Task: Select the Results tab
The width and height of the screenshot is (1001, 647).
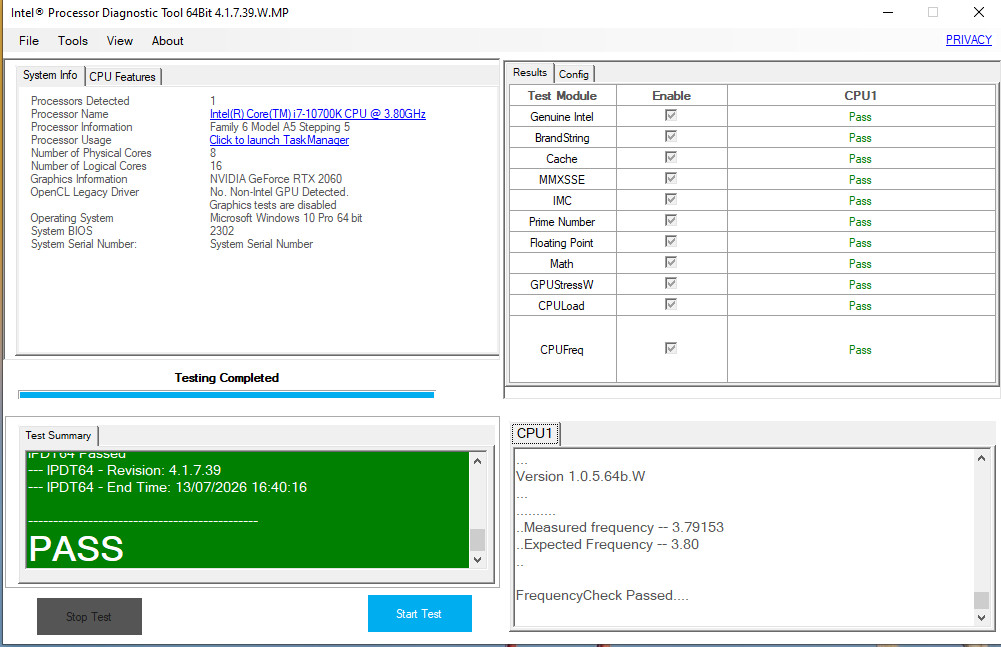Action: 530,73
